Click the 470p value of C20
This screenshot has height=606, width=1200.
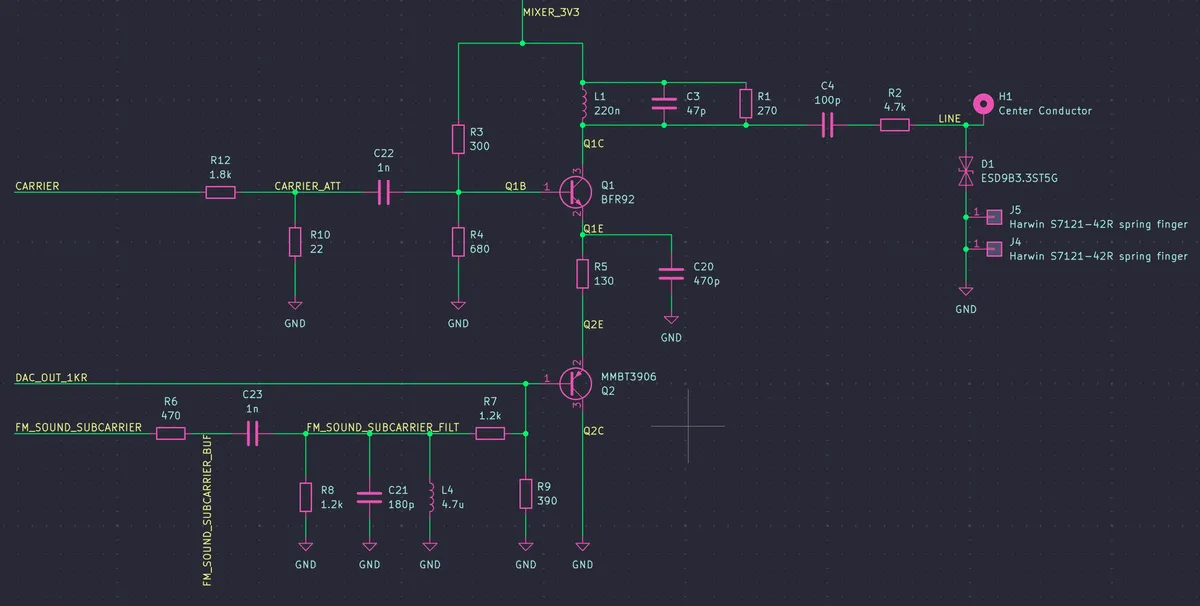[706, 282]
